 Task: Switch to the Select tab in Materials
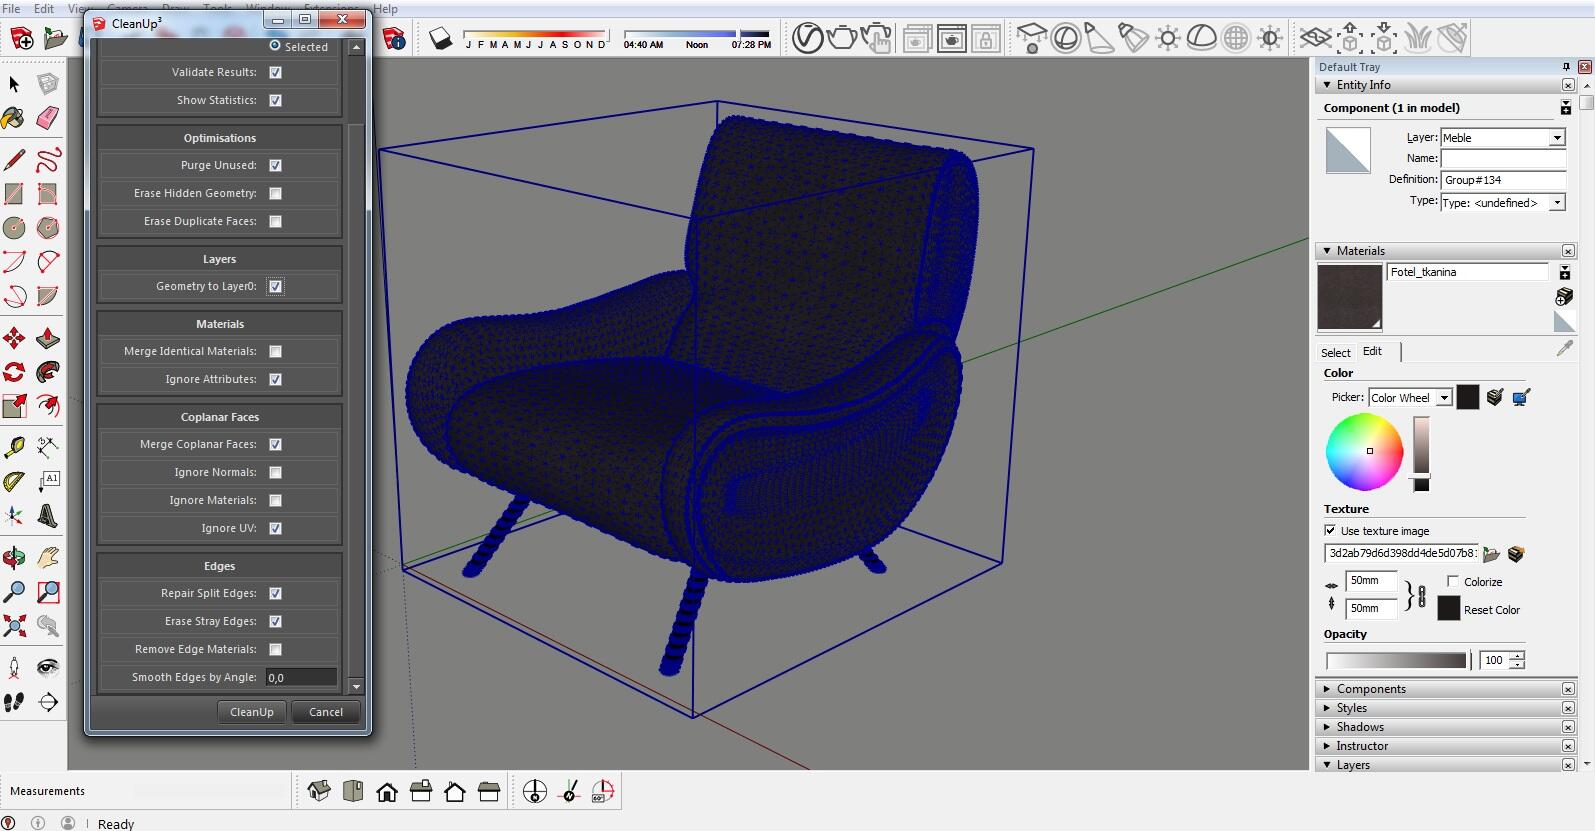[x=1335, y=352]
